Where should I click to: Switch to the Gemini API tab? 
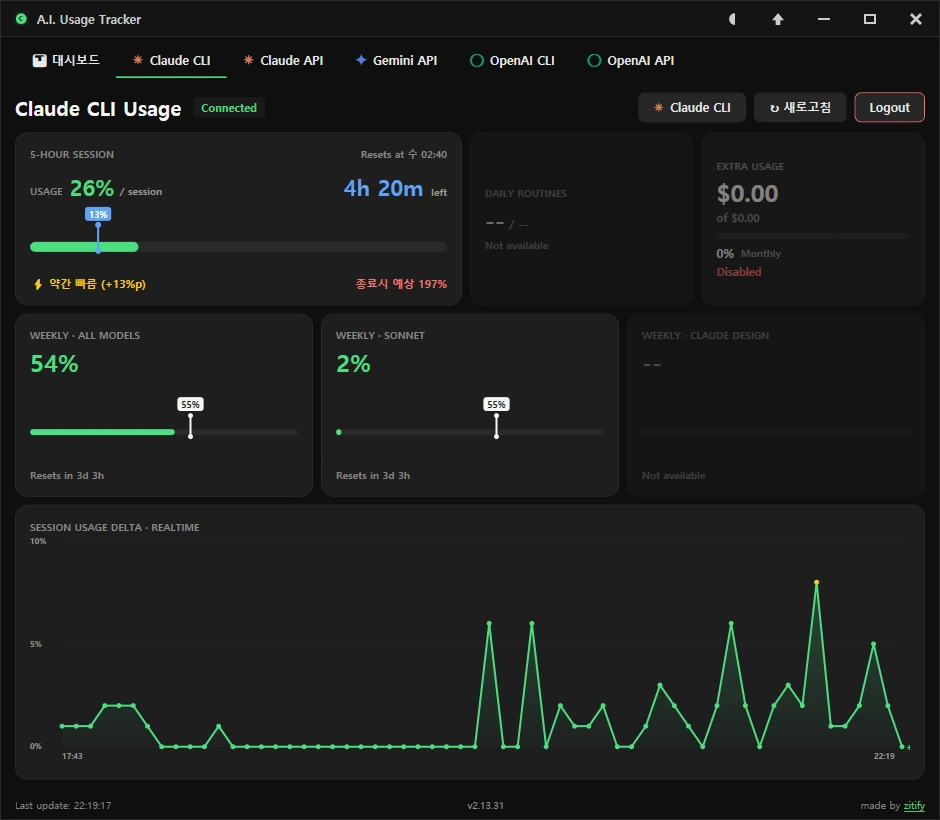click(x=396, y=61)
